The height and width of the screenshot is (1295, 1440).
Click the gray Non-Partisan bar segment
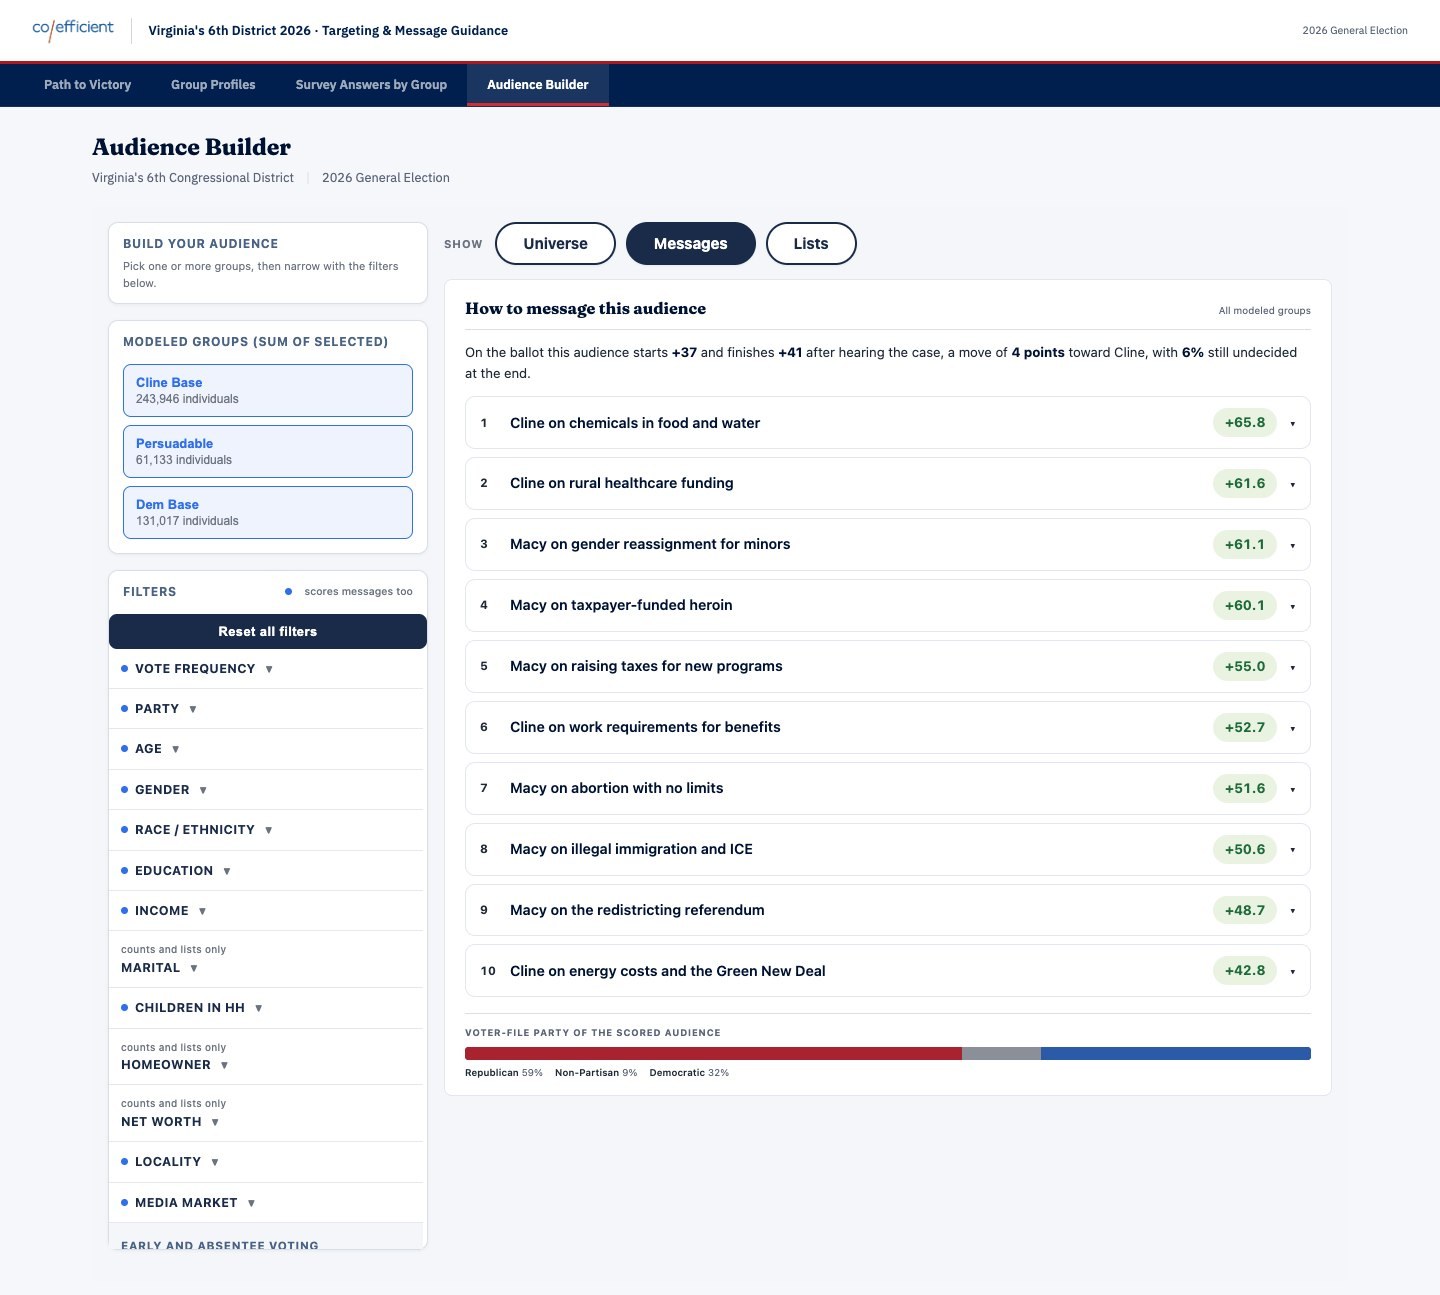click(x=1001, y=1053)
